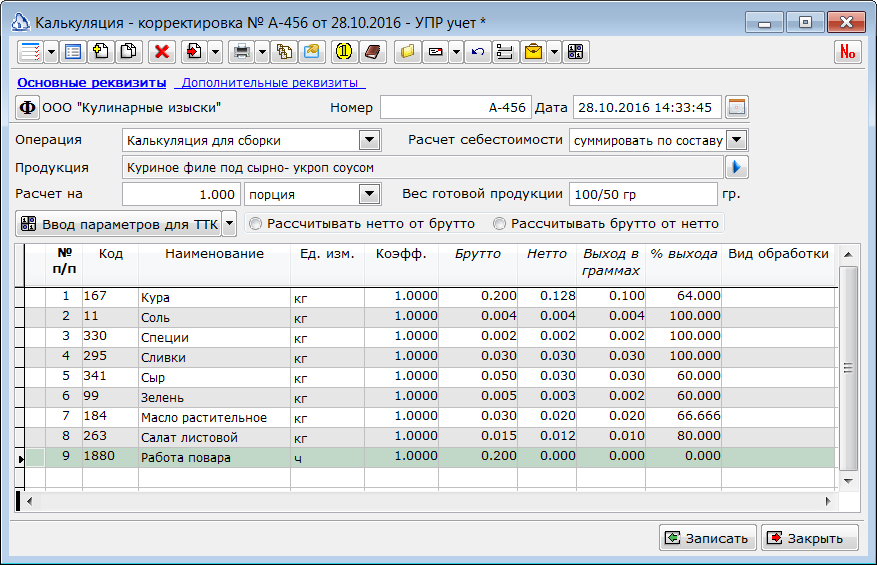Click the vertical scrollbar down arrow
This screenshot has width=877, height=565.
point(848,481)
